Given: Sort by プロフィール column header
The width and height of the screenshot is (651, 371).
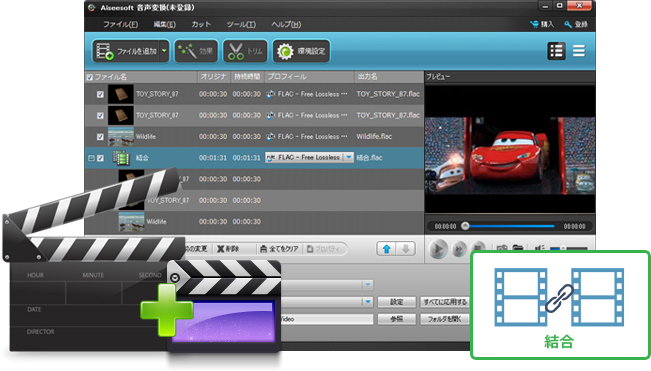Looking at the screenshot, I should pyautogui.click(x=309, y=77).
